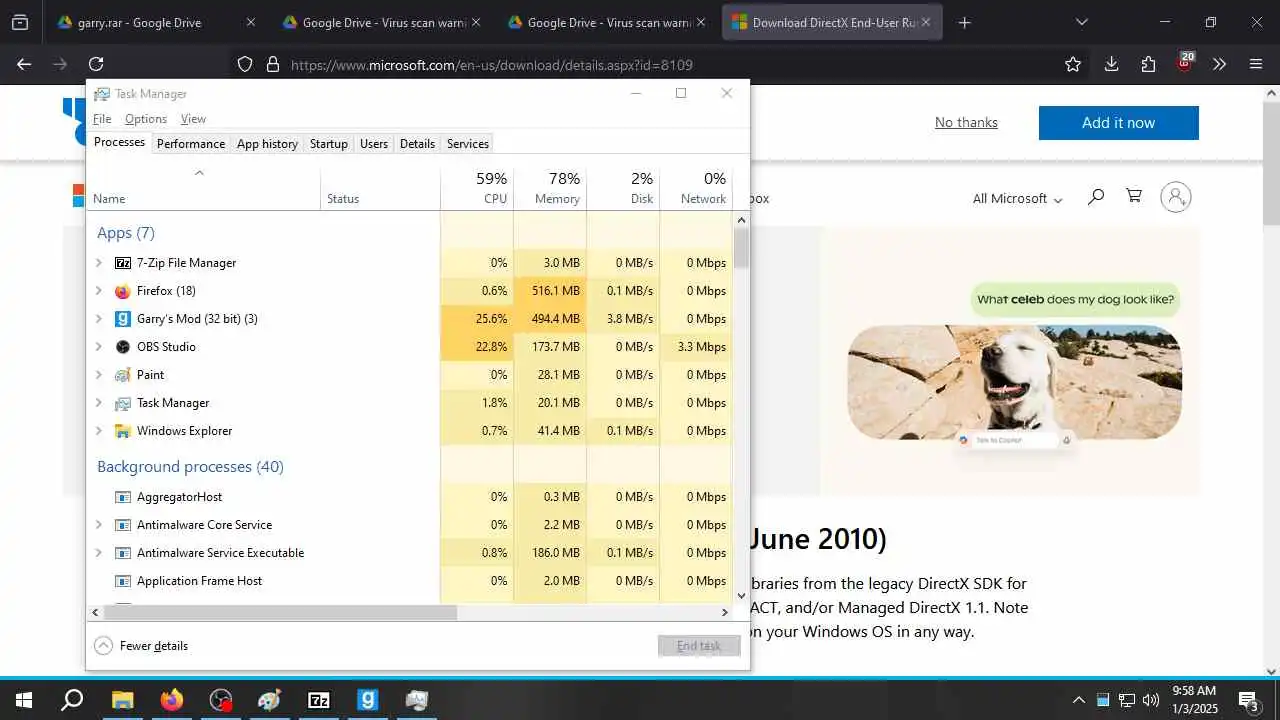Open 7-Zip from the taskbar
The image size is (1280, 720).
point(319,700)
